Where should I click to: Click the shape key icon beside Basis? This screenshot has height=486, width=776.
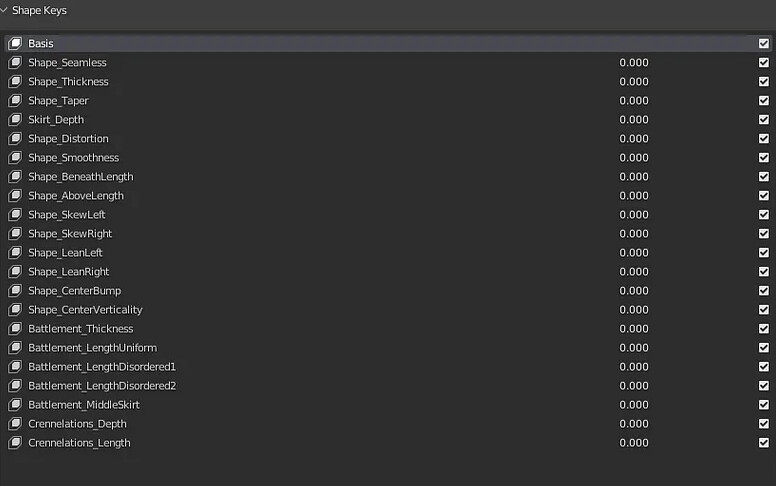(x=15, y=44)
